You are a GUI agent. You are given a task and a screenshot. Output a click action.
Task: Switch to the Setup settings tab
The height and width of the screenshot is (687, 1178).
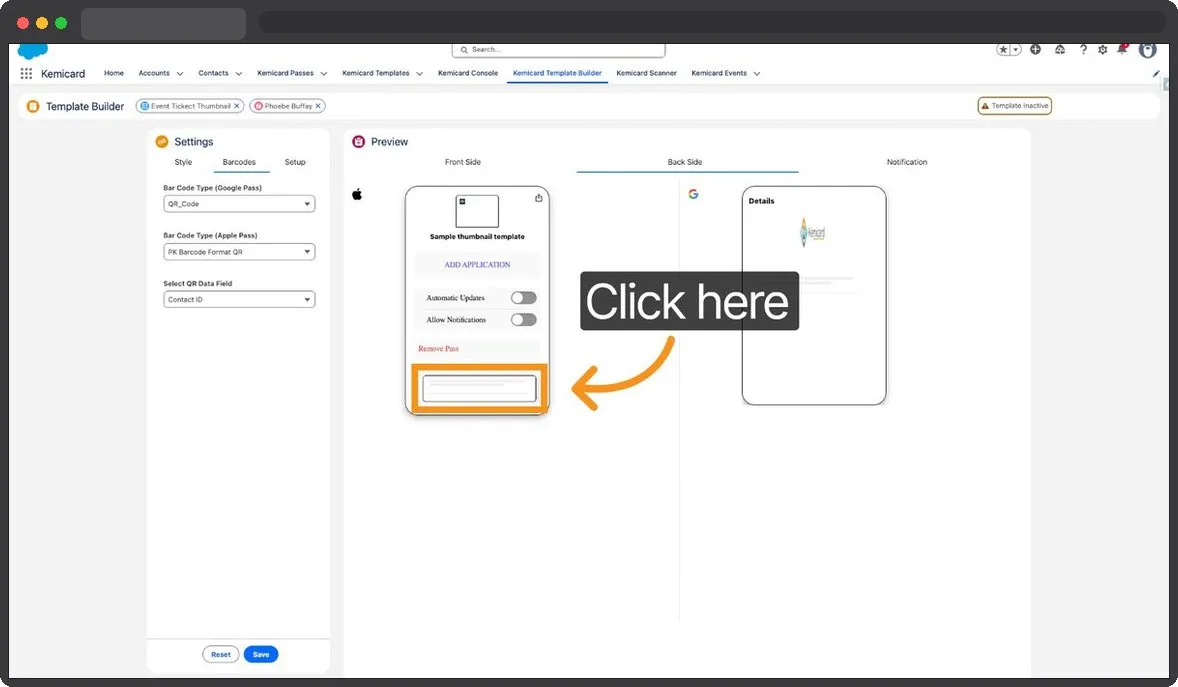295,162
